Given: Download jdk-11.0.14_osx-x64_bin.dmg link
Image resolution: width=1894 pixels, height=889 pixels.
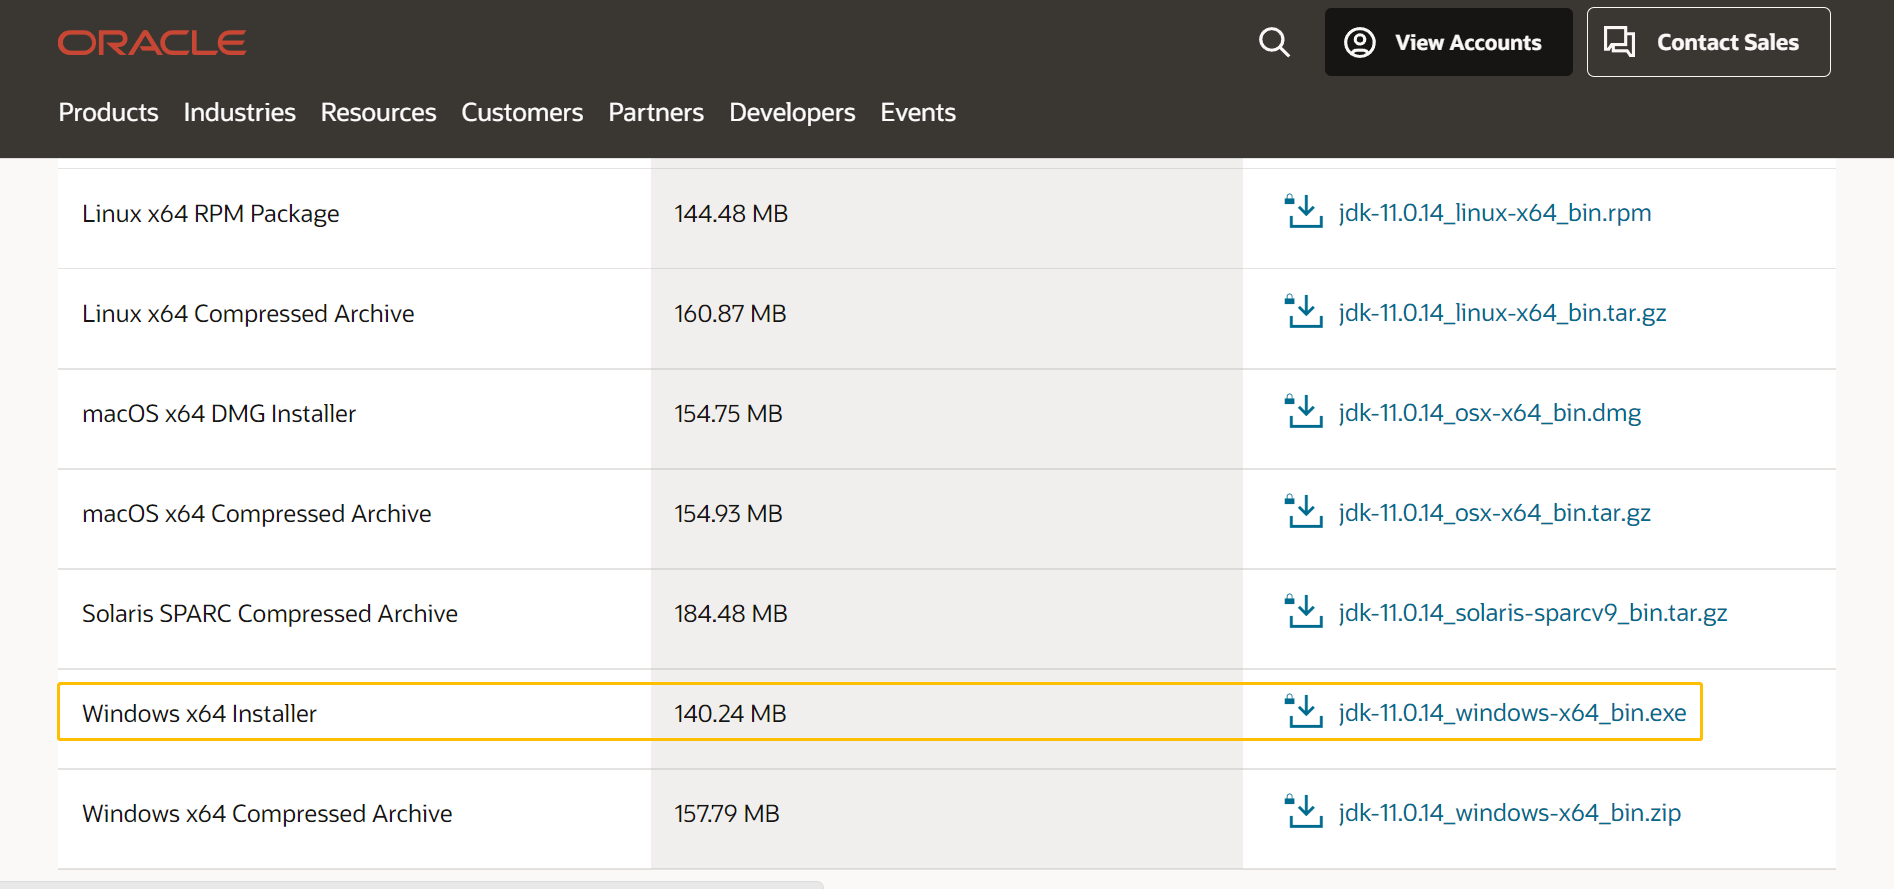Looking at the screenshot, I should [1490, 413].
